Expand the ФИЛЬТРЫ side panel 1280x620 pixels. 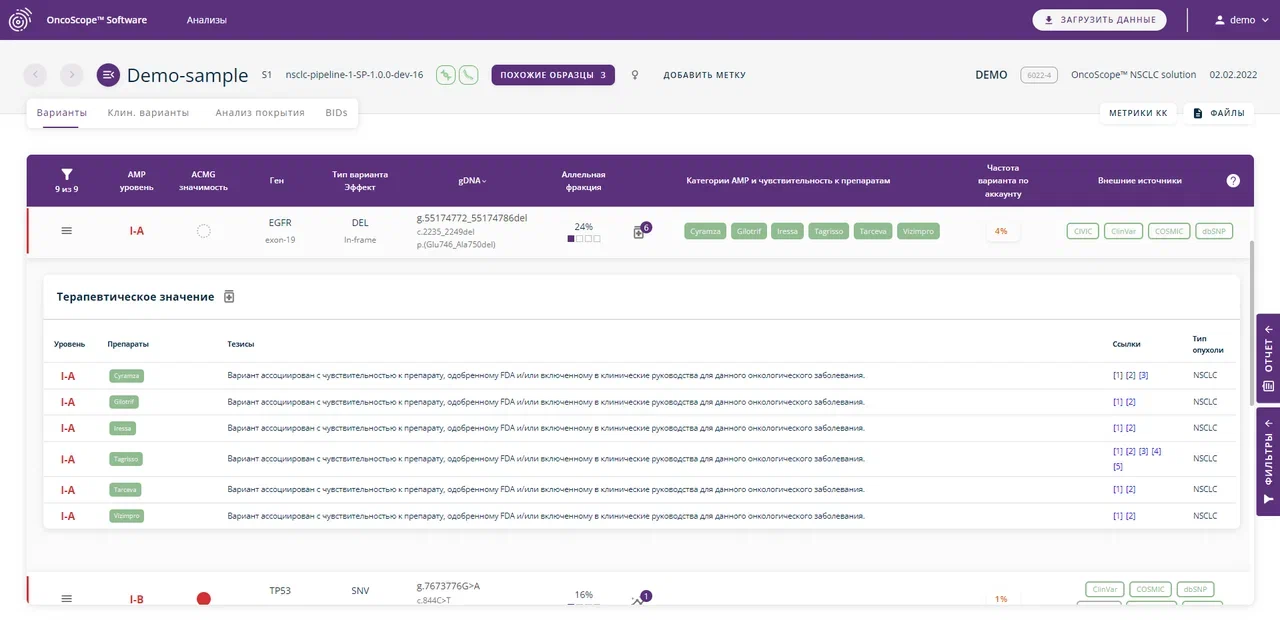click(x=1268, y=462)
